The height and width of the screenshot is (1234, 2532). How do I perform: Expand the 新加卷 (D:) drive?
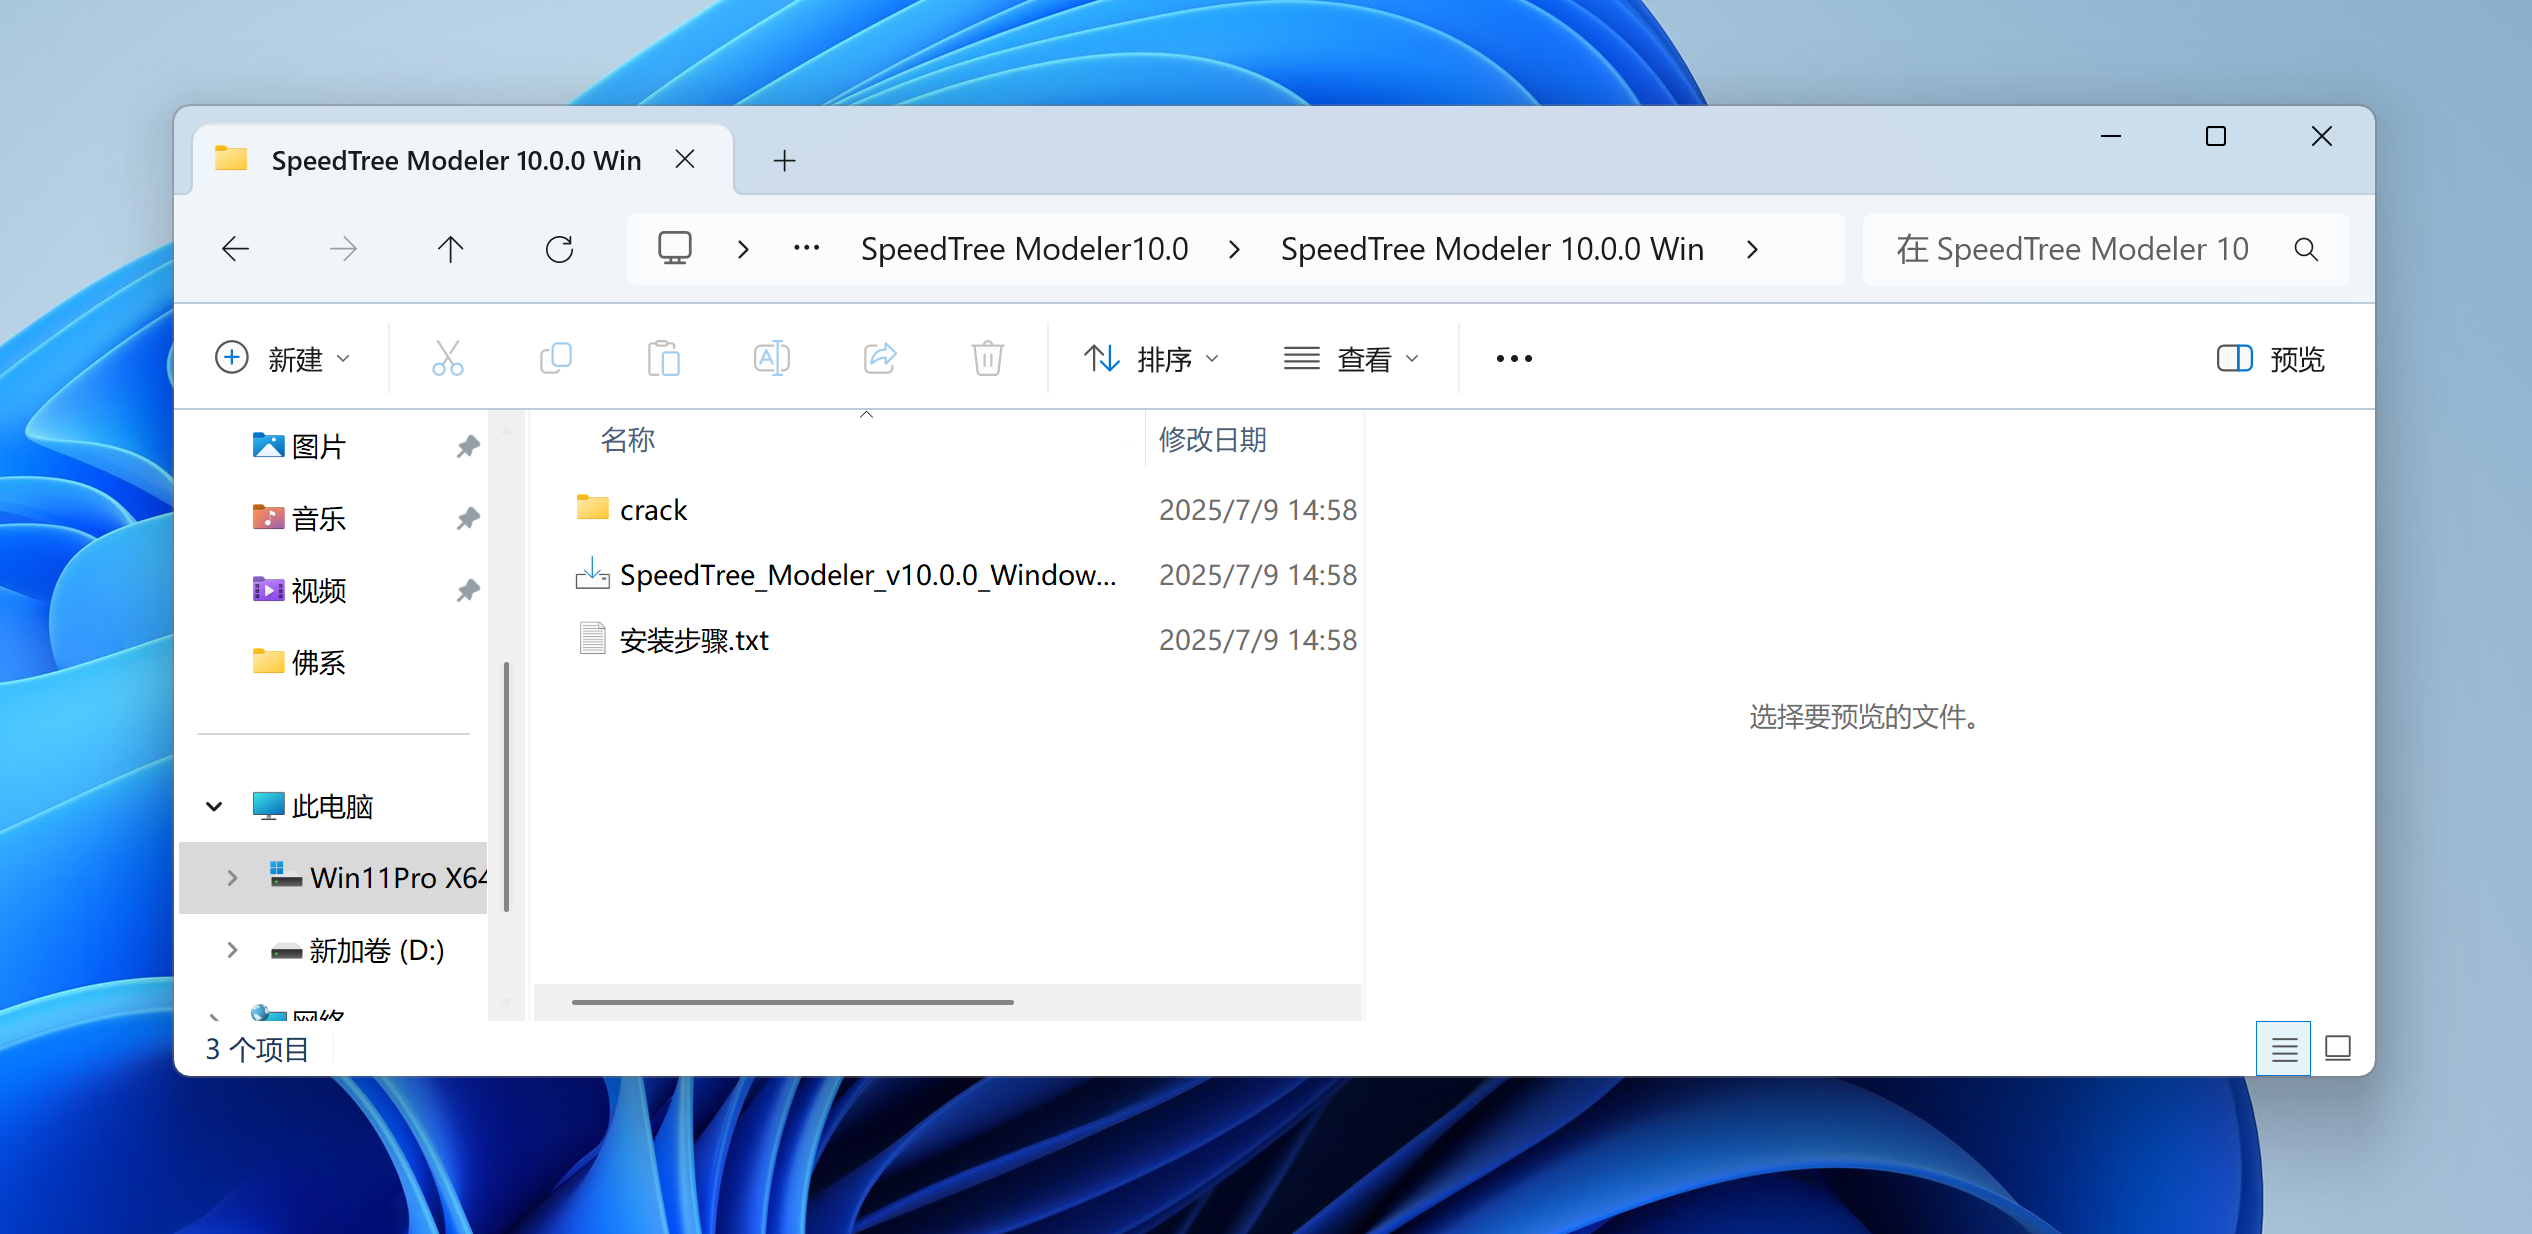tap(232, 950)
